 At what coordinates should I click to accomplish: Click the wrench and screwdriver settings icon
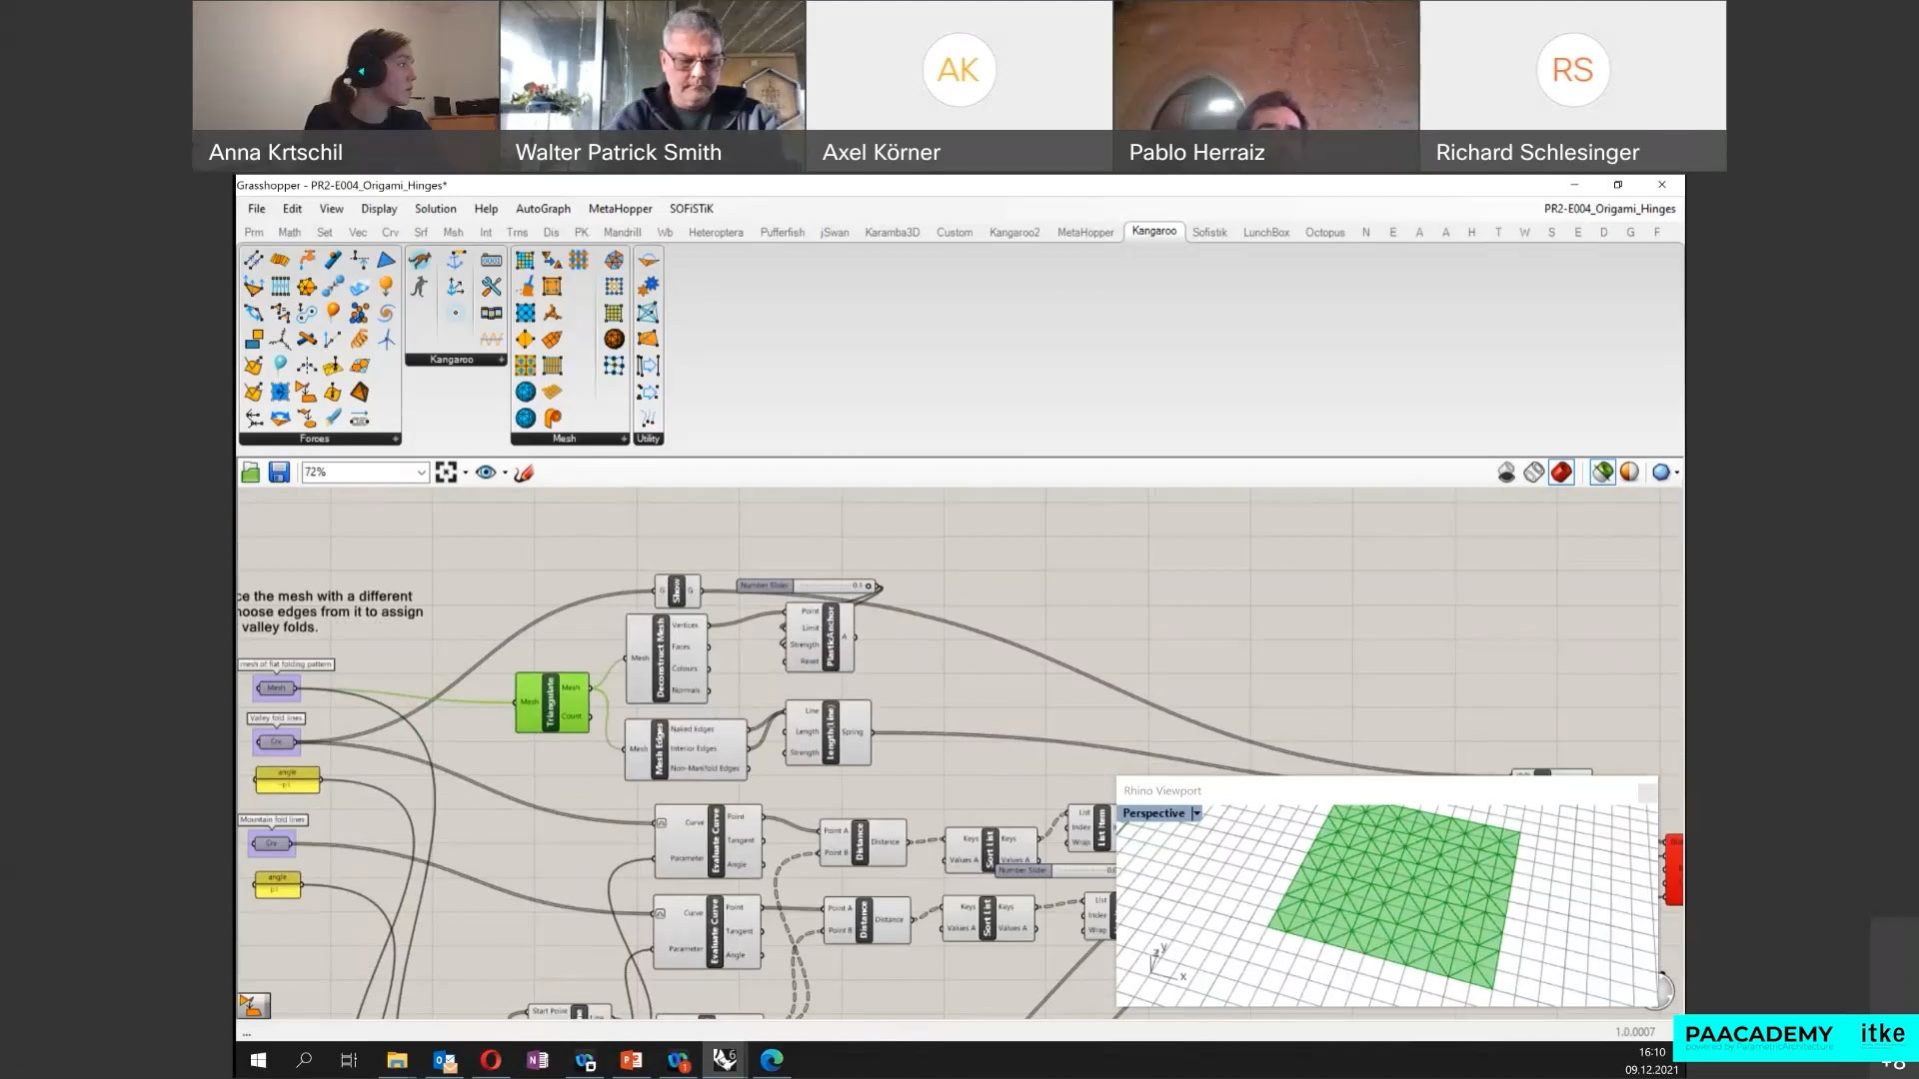pos(491,288)
